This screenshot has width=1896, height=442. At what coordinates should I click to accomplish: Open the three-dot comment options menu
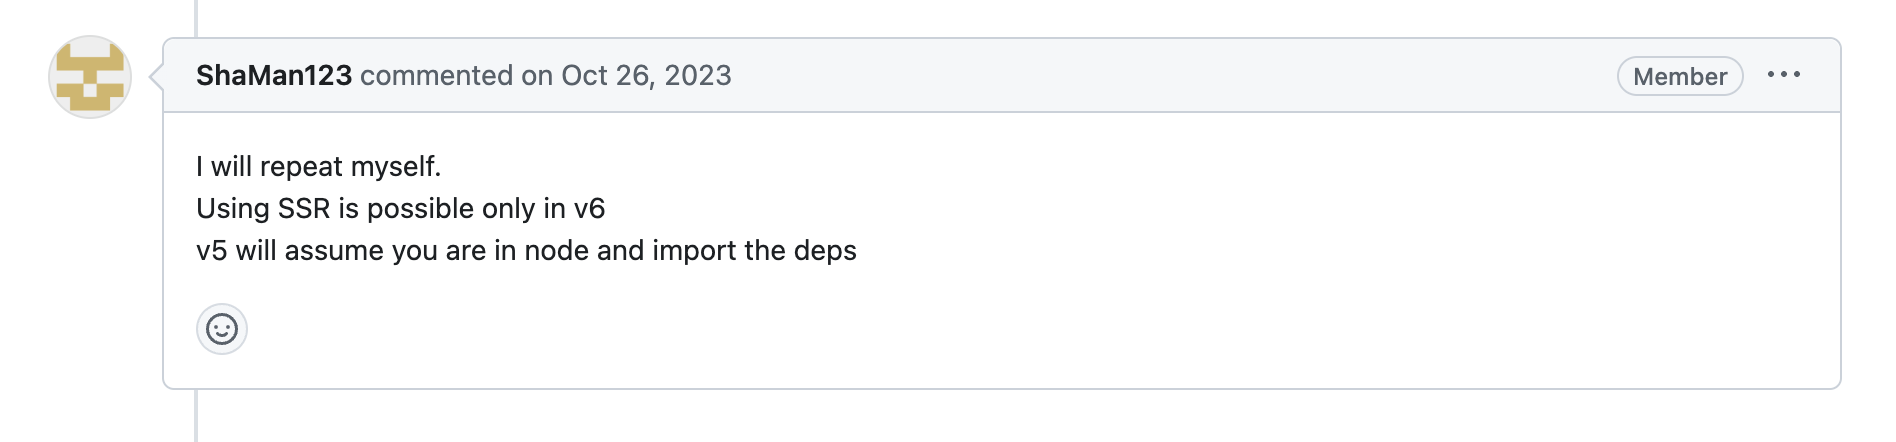point(1783,75)
